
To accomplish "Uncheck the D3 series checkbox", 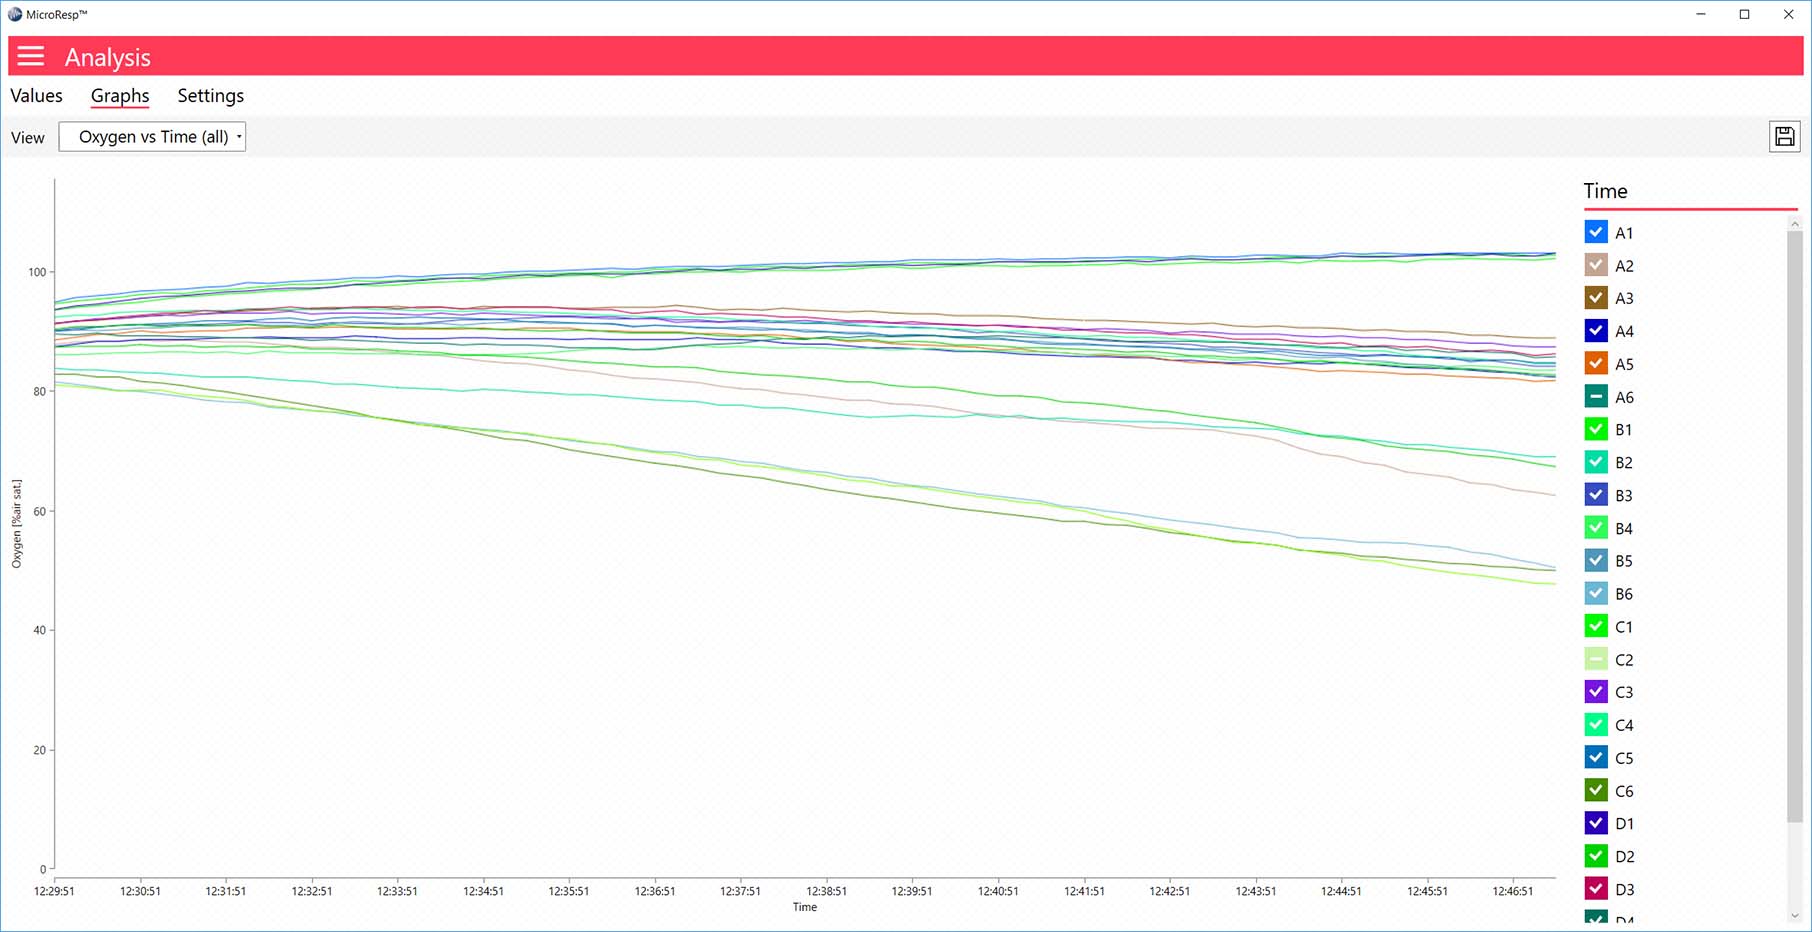I will pos(1596,888).
